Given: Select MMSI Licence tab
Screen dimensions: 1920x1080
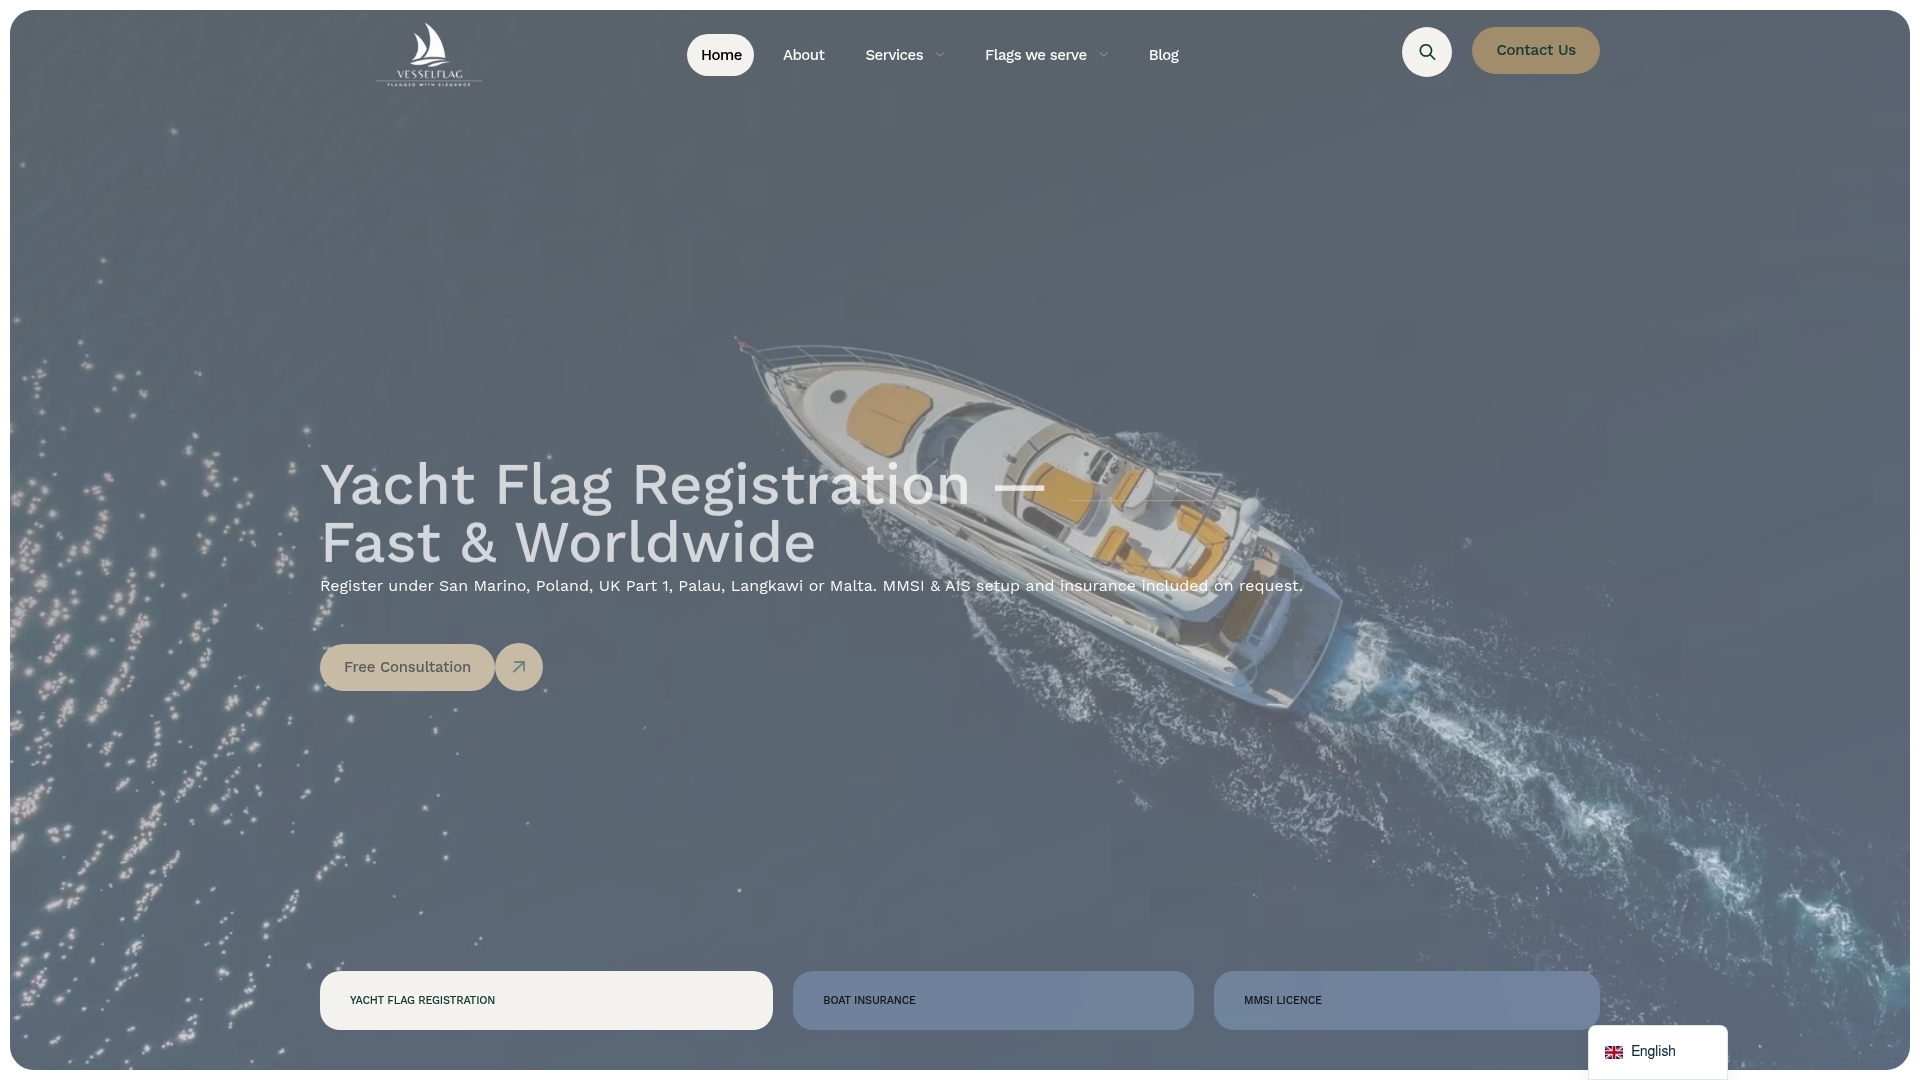Looking at the screenshot, I should pyautogui.click(x=1406, y=1000).
